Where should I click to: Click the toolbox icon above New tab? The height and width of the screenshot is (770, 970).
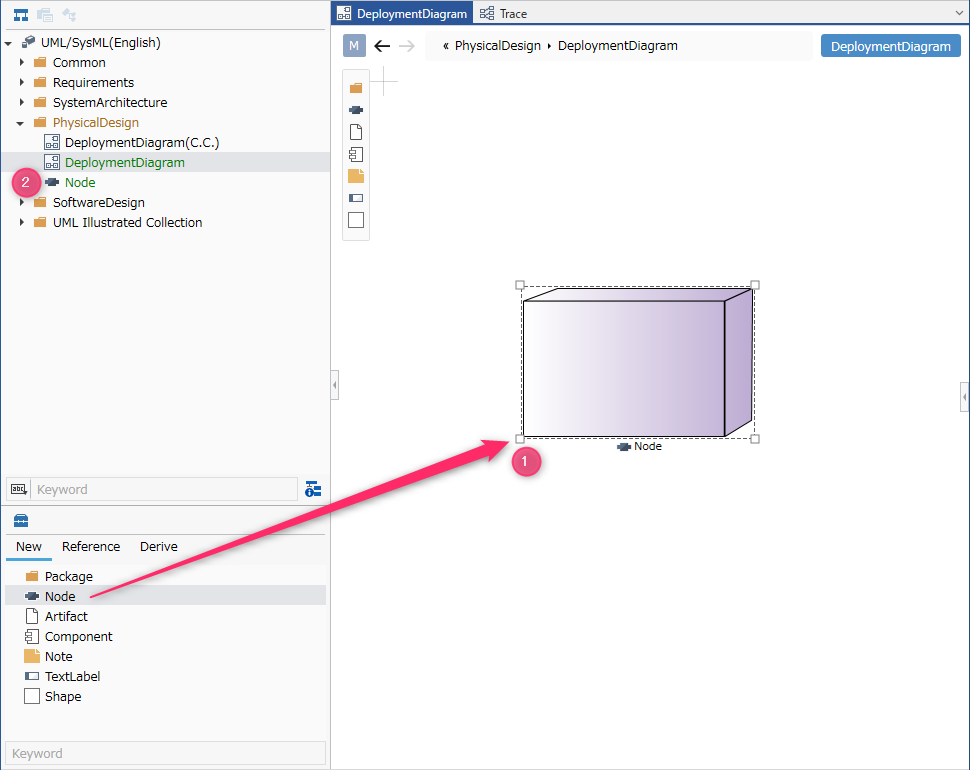coord(21,520)
